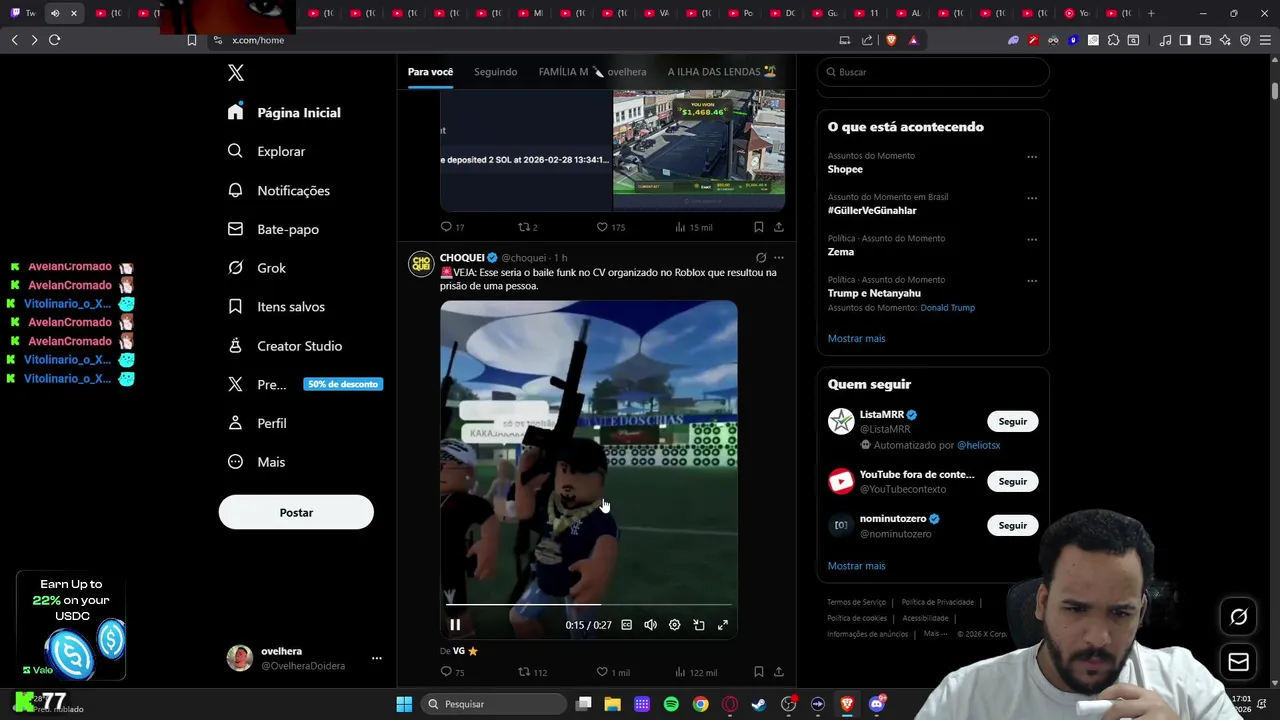This screenshot has width=1280, height=720.
Task: Open Itens salvos bookmarks
Action: coord(276,307)
